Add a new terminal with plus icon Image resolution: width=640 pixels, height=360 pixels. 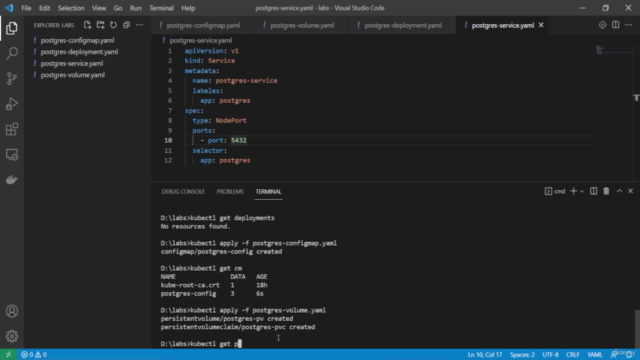pos(573,191)
